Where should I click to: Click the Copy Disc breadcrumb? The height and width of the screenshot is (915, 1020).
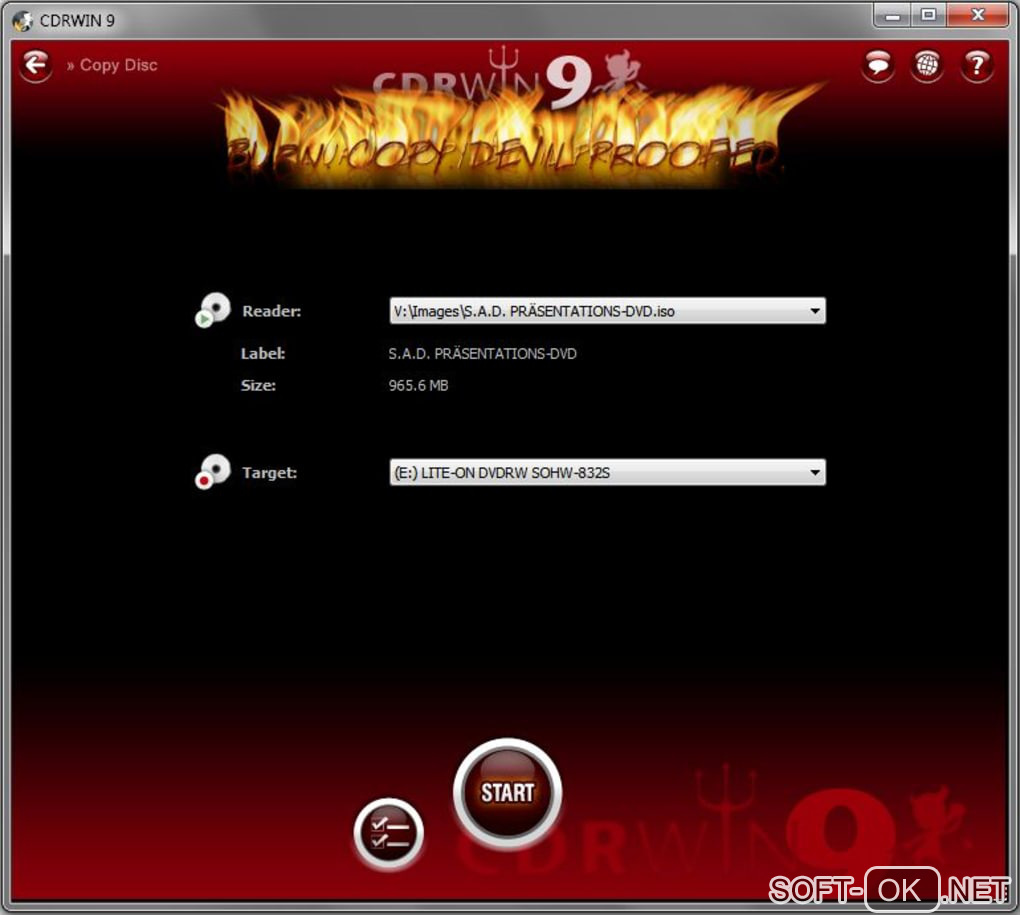click(118, 65)
